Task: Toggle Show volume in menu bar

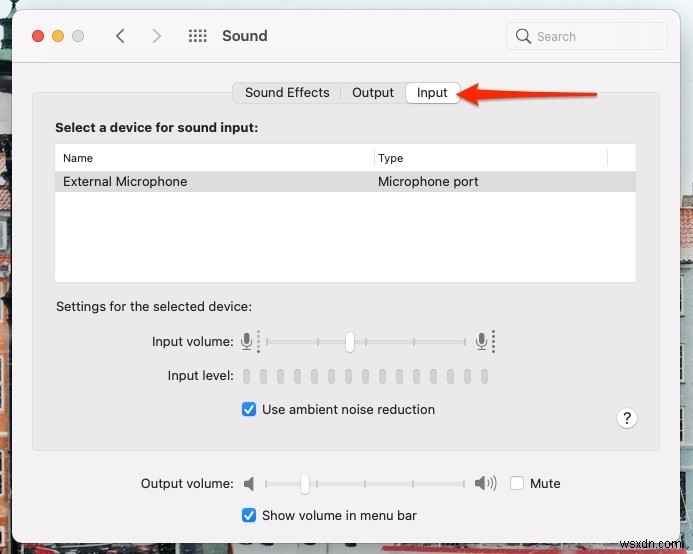Action: click(x=249, y=515)
